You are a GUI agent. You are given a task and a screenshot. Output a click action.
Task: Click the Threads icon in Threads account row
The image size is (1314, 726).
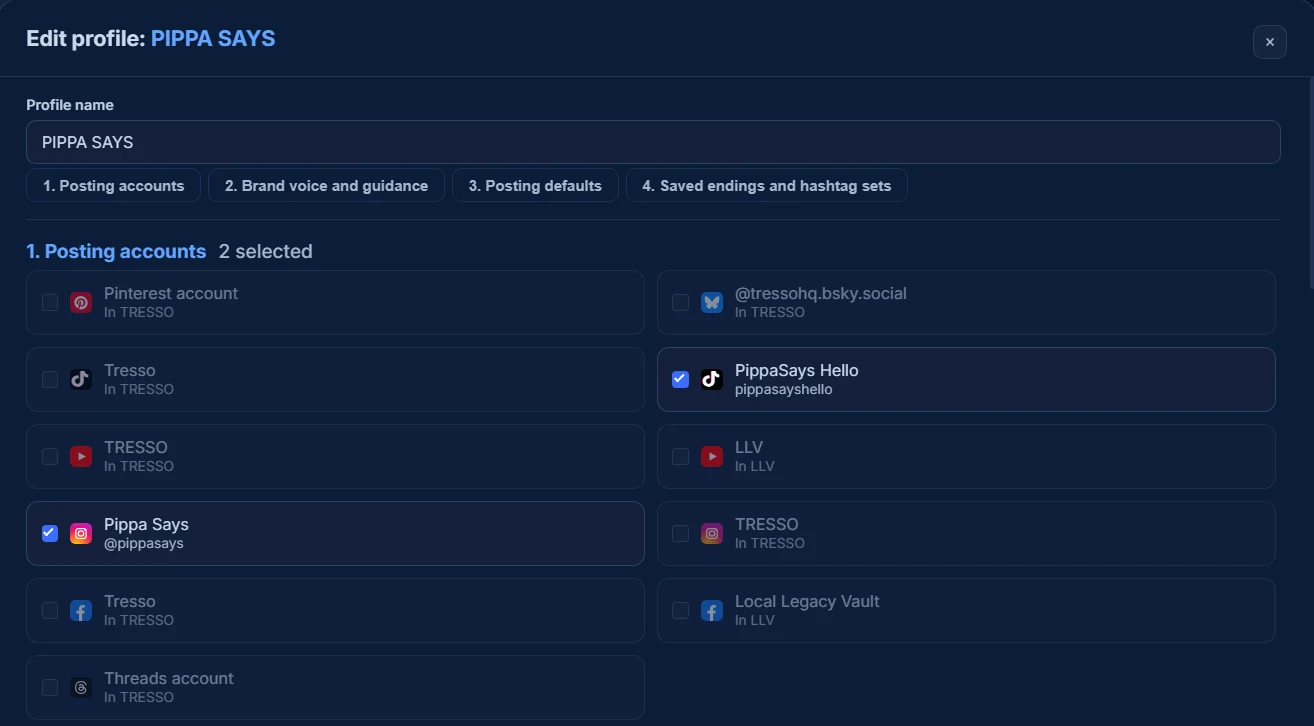click(x=81, y=687)
